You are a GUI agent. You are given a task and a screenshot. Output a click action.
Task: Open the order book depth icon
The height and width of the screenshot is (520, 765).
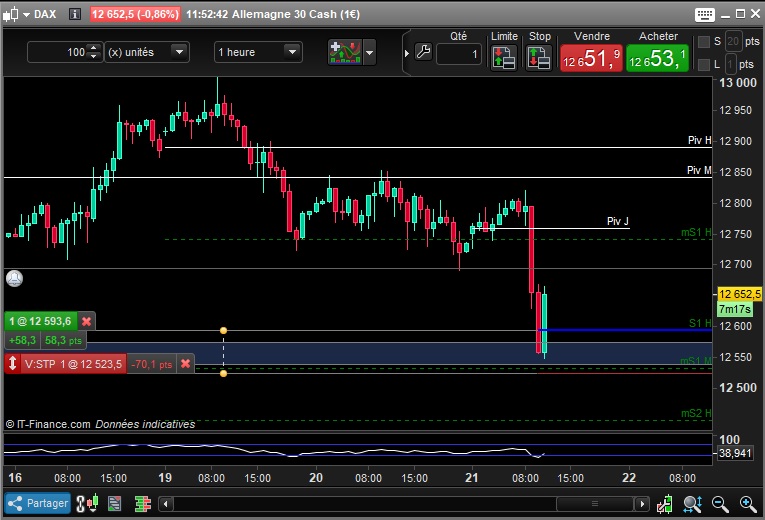pyautogui.click(x=142, y=503)
